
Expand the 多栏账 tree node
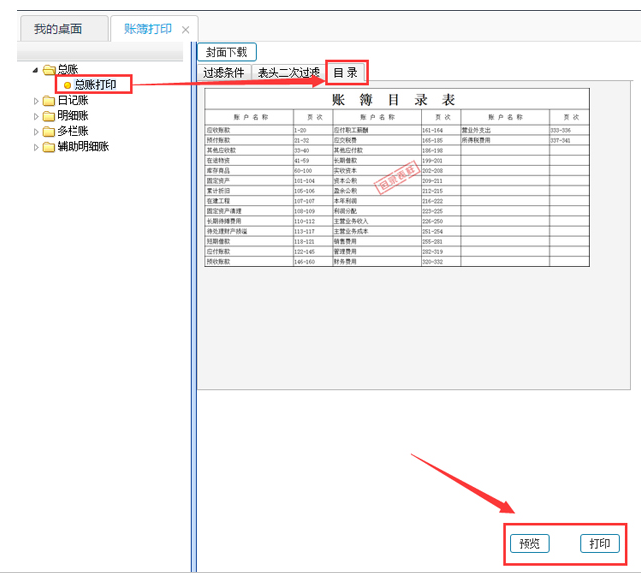(x=36, y=132)
